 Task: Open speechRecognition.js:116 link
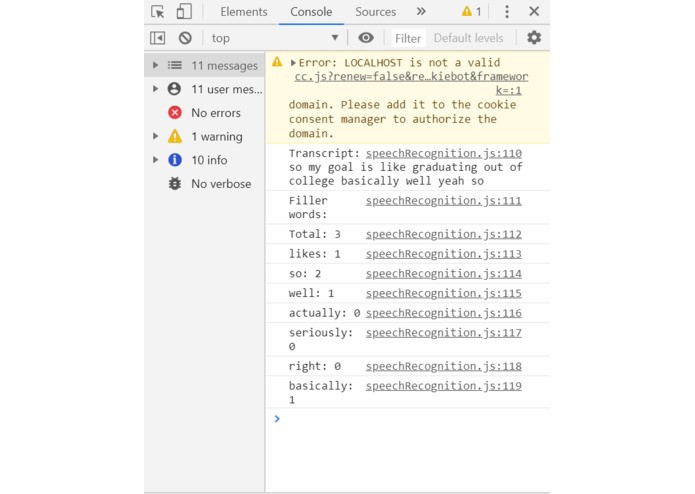444,313
